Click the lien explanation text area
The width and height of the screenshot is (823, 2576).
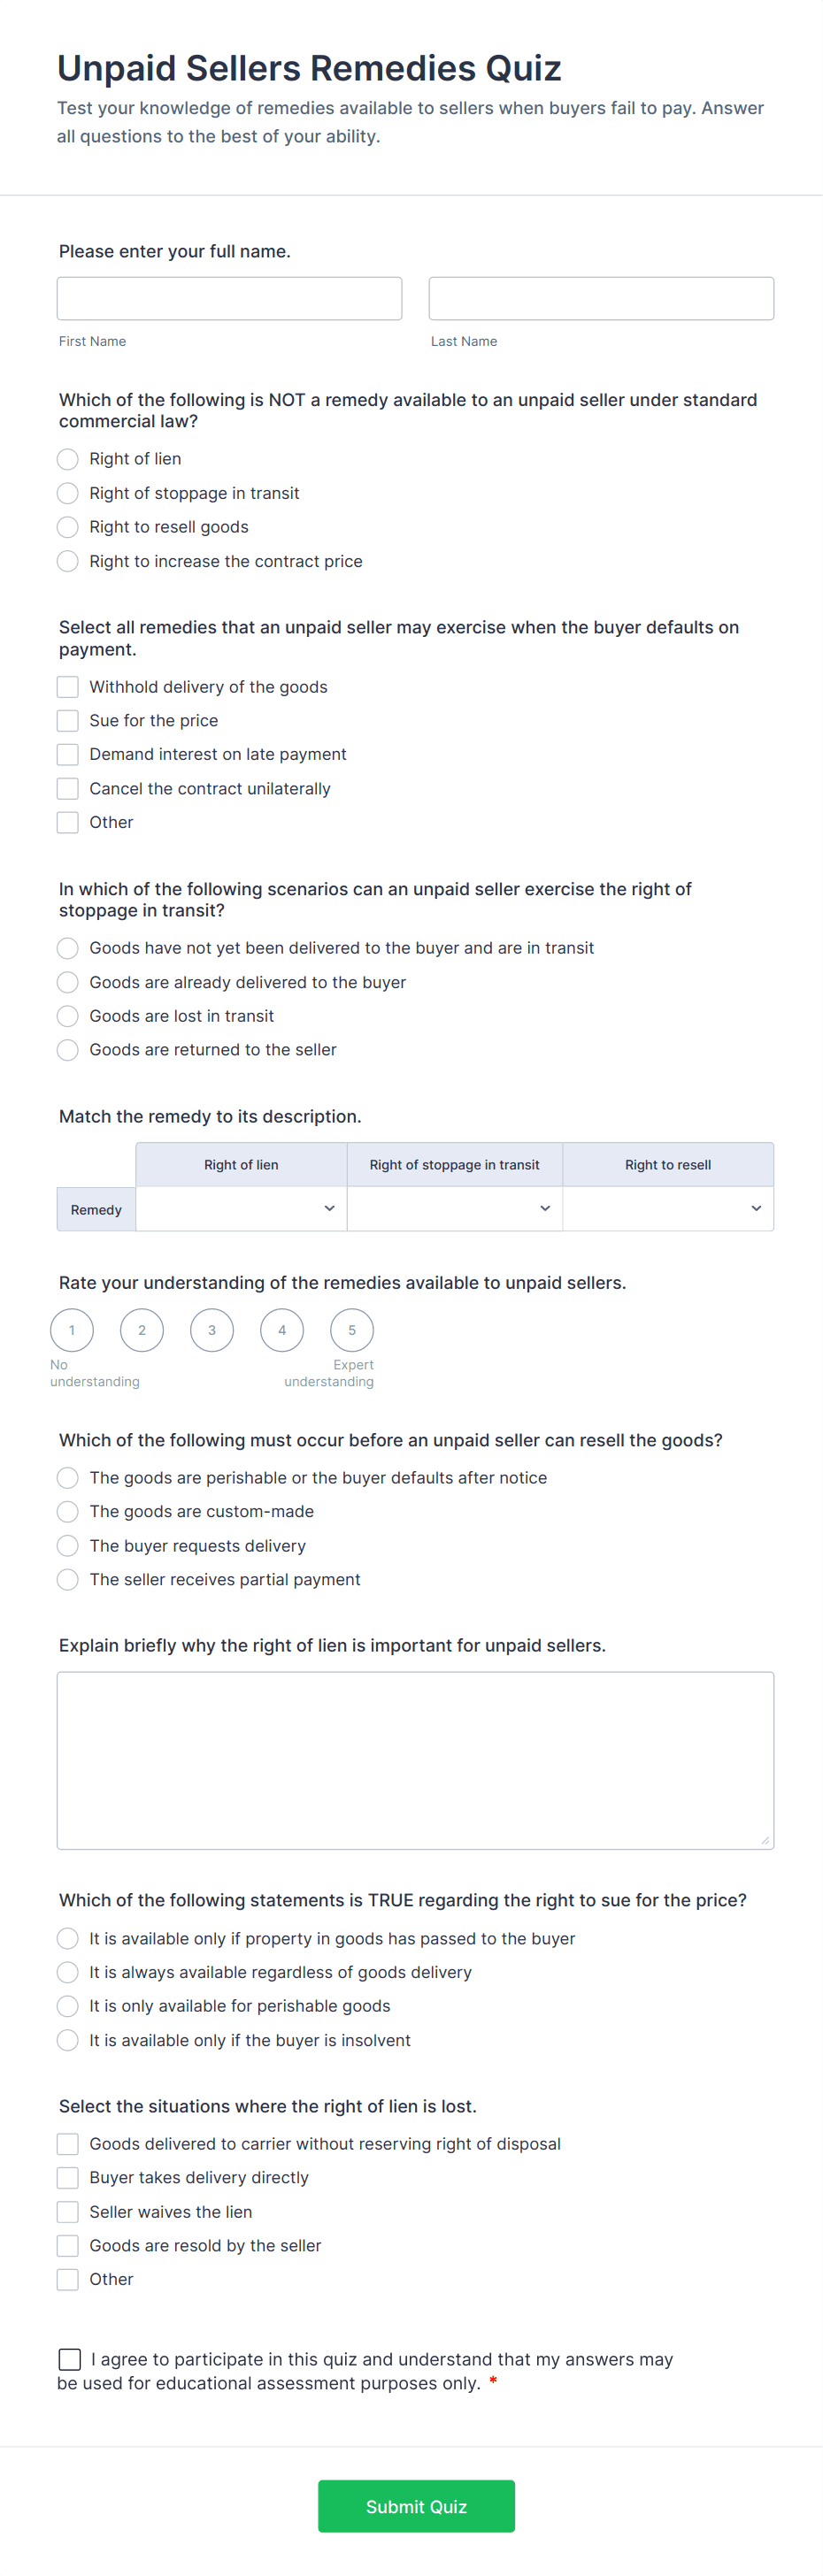415,1760
